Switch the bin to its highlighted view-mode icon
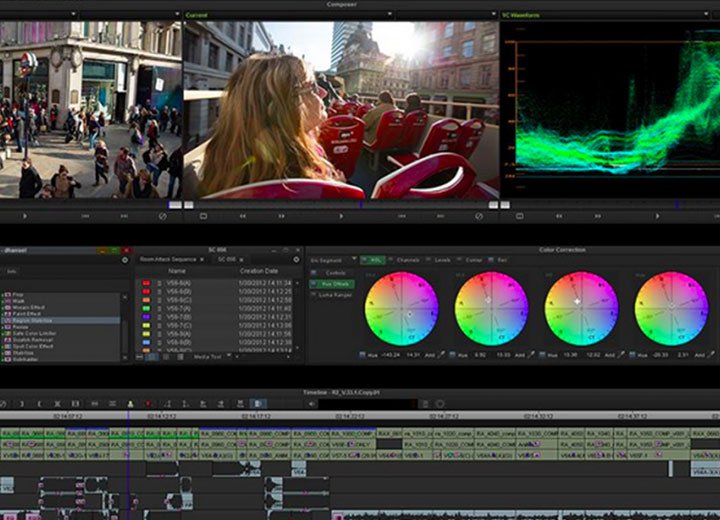This screenshot has width=720, height=520. click(152, 356)
